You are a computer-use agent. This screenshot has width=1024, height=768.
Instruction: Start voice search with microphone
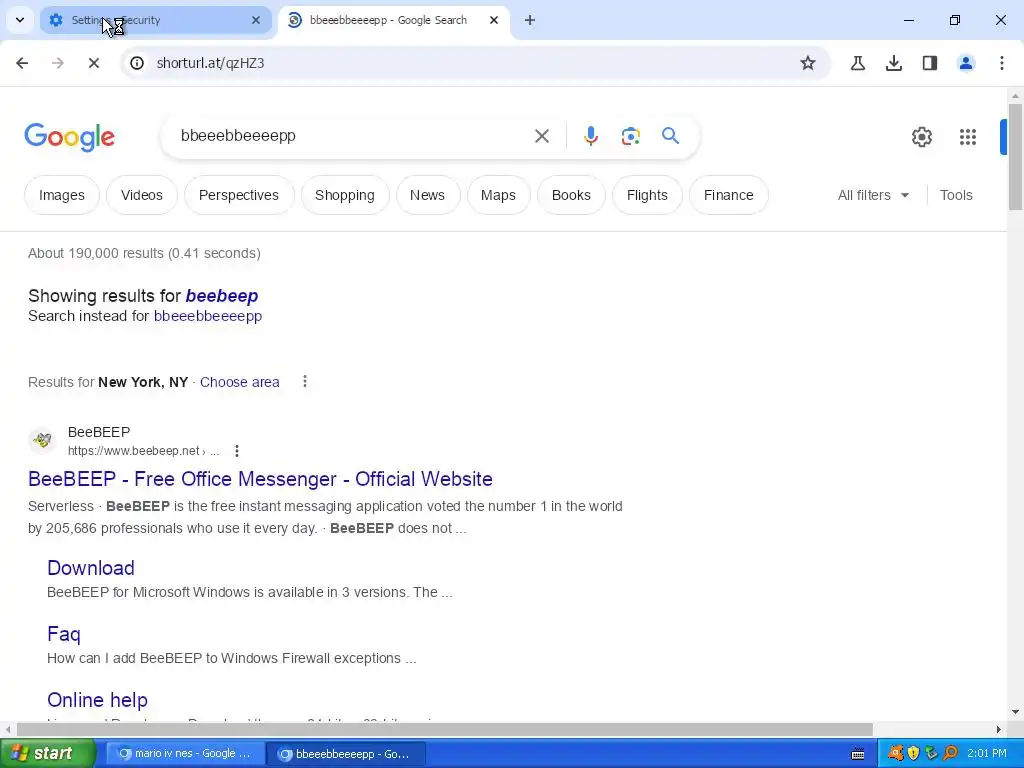[591, 136]
